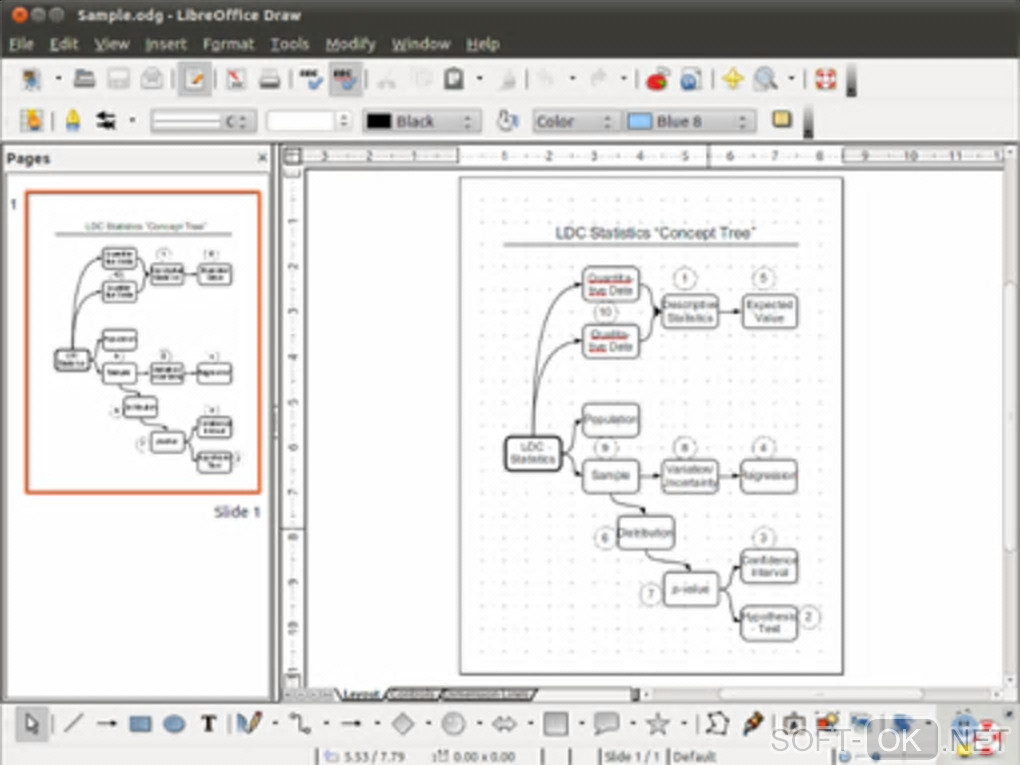The height and width of the screenshot is (765, 1020).
Task: Close the Pages panel
Action: (263, 158)
